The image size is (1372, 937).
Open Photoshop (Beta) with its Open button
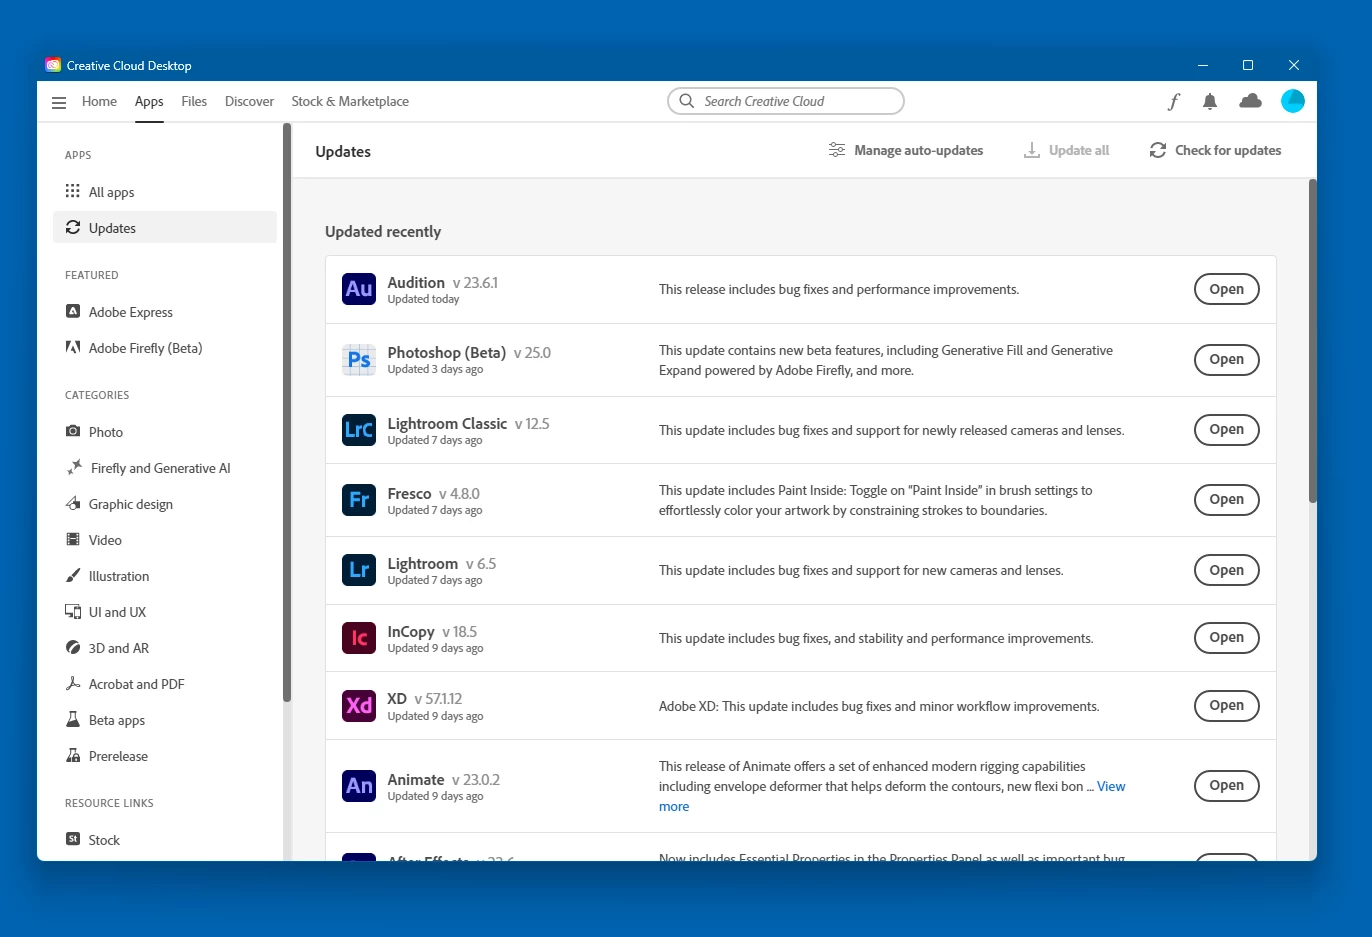(x=1227, y=360)
